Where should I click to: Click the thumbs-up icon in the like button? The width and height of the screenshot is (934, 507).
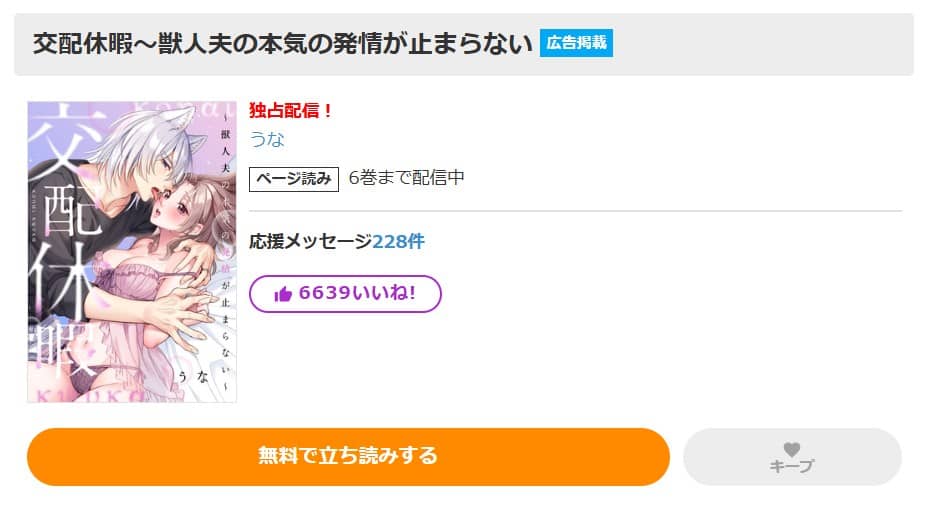point(282,294)
